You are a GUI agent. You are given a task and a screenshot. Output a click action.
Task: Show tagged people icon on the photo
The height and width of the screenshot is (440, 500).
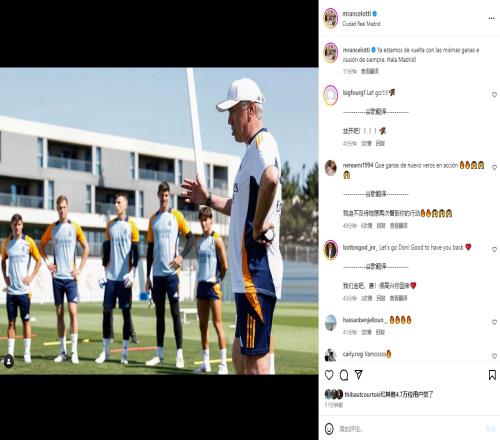click(x=9, y=361)
